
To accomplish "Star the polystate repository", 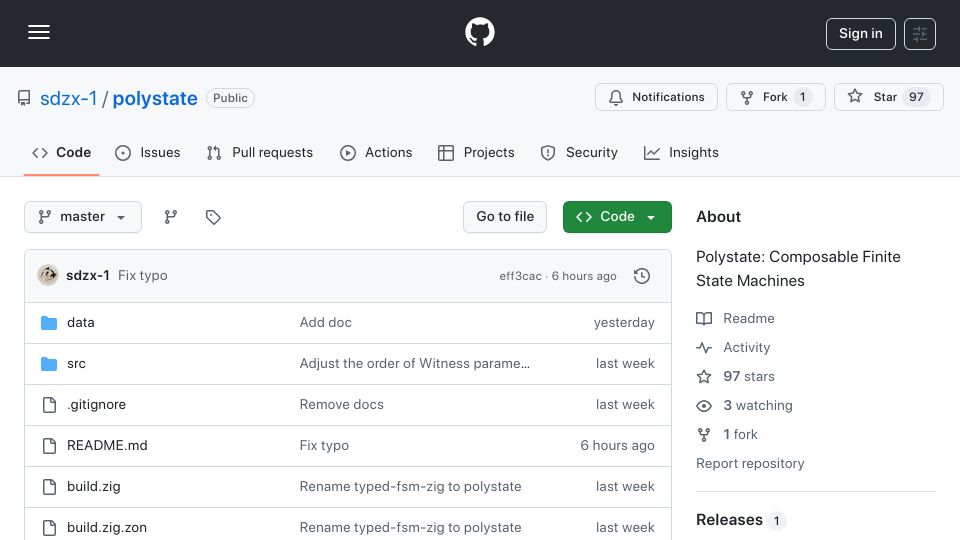I will tap(888, 97).
